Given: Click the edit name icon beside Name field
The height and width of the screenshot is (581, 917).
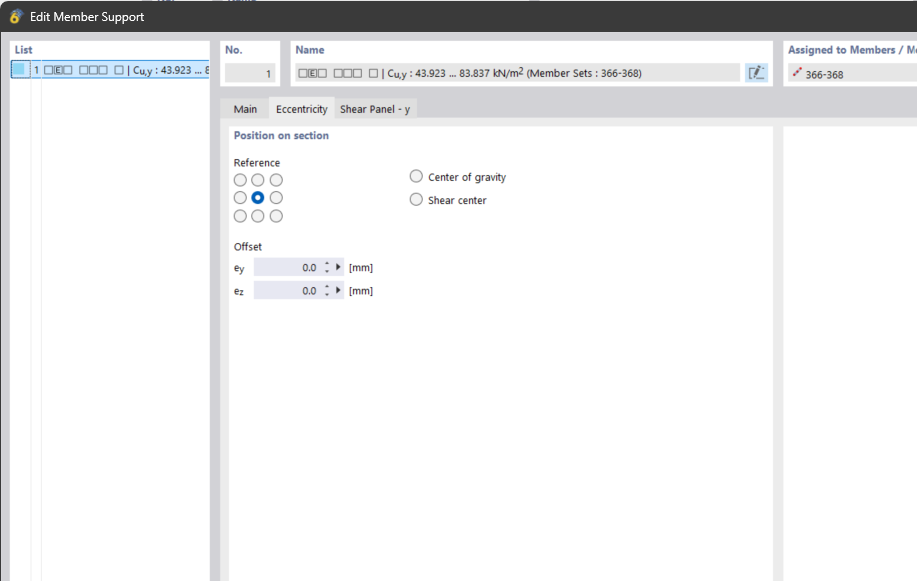Looking at the screenshot, I should pyautogui.click(x=756, y=72).
